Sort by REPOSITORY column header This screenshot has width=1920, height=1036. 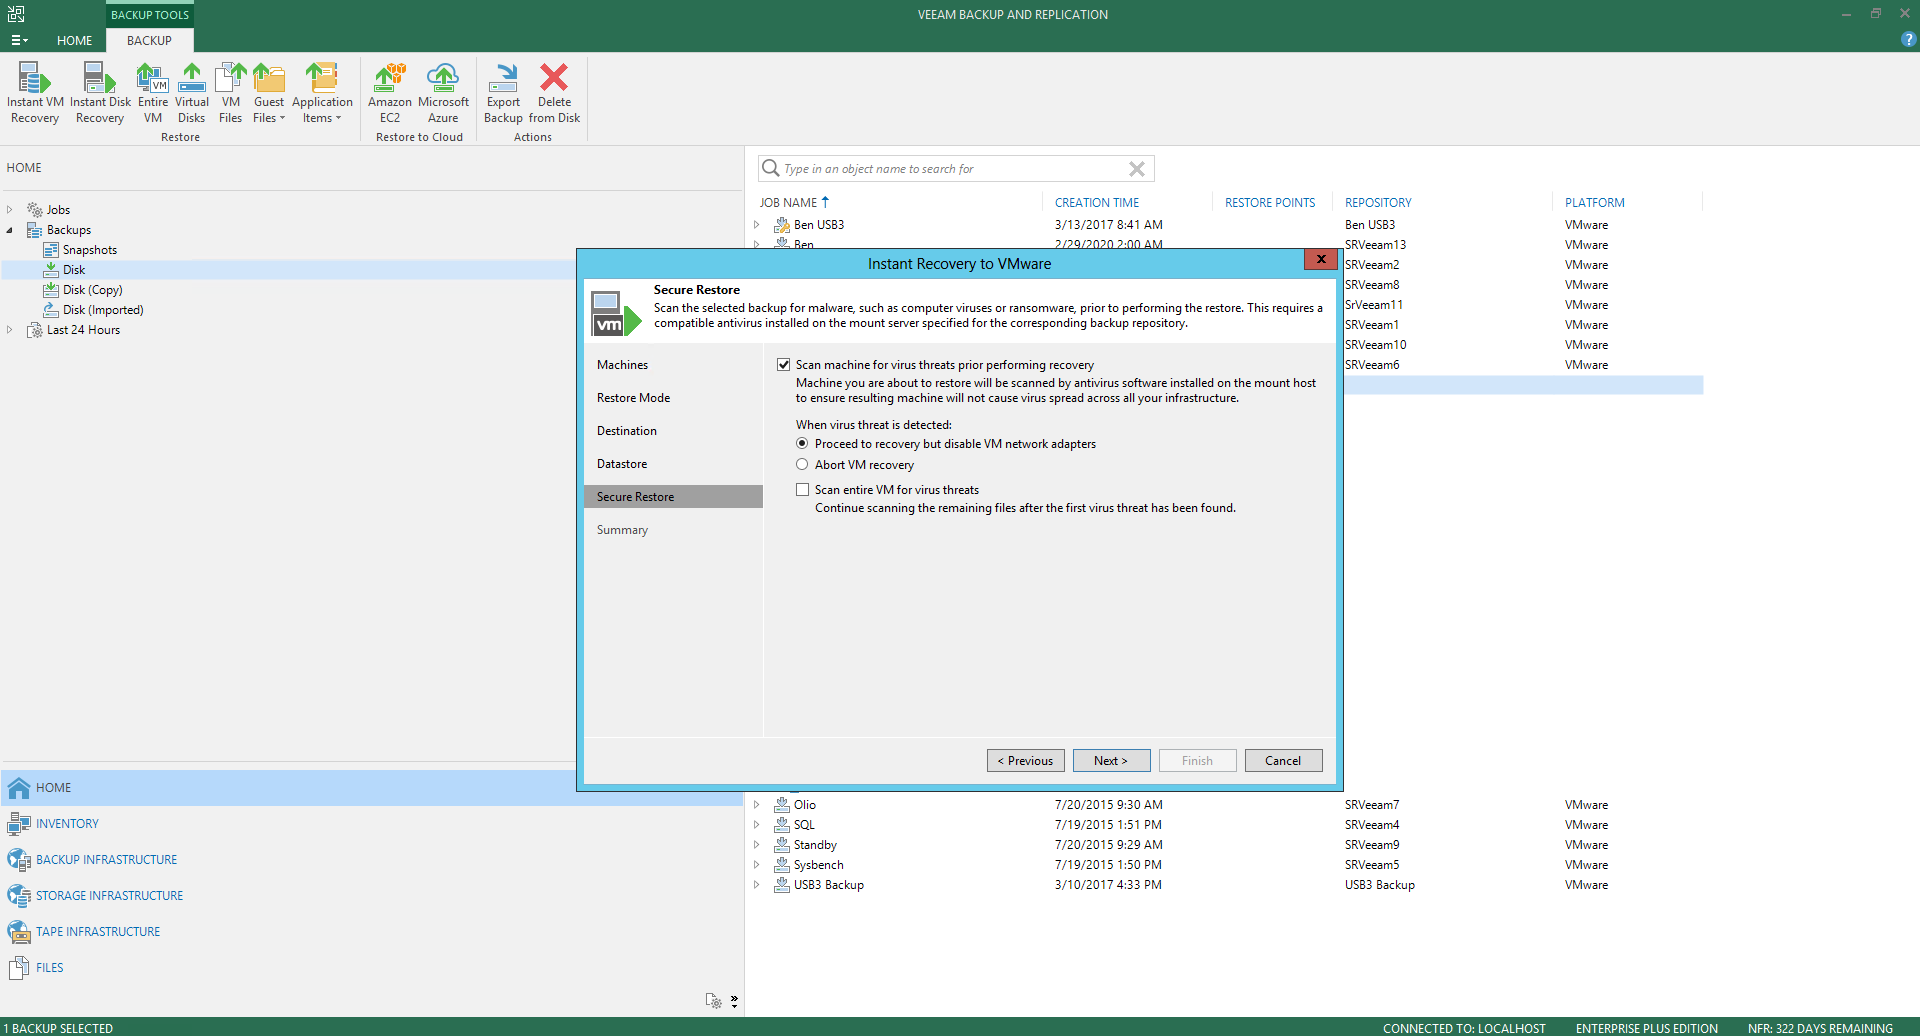[x=1378, y=203]
